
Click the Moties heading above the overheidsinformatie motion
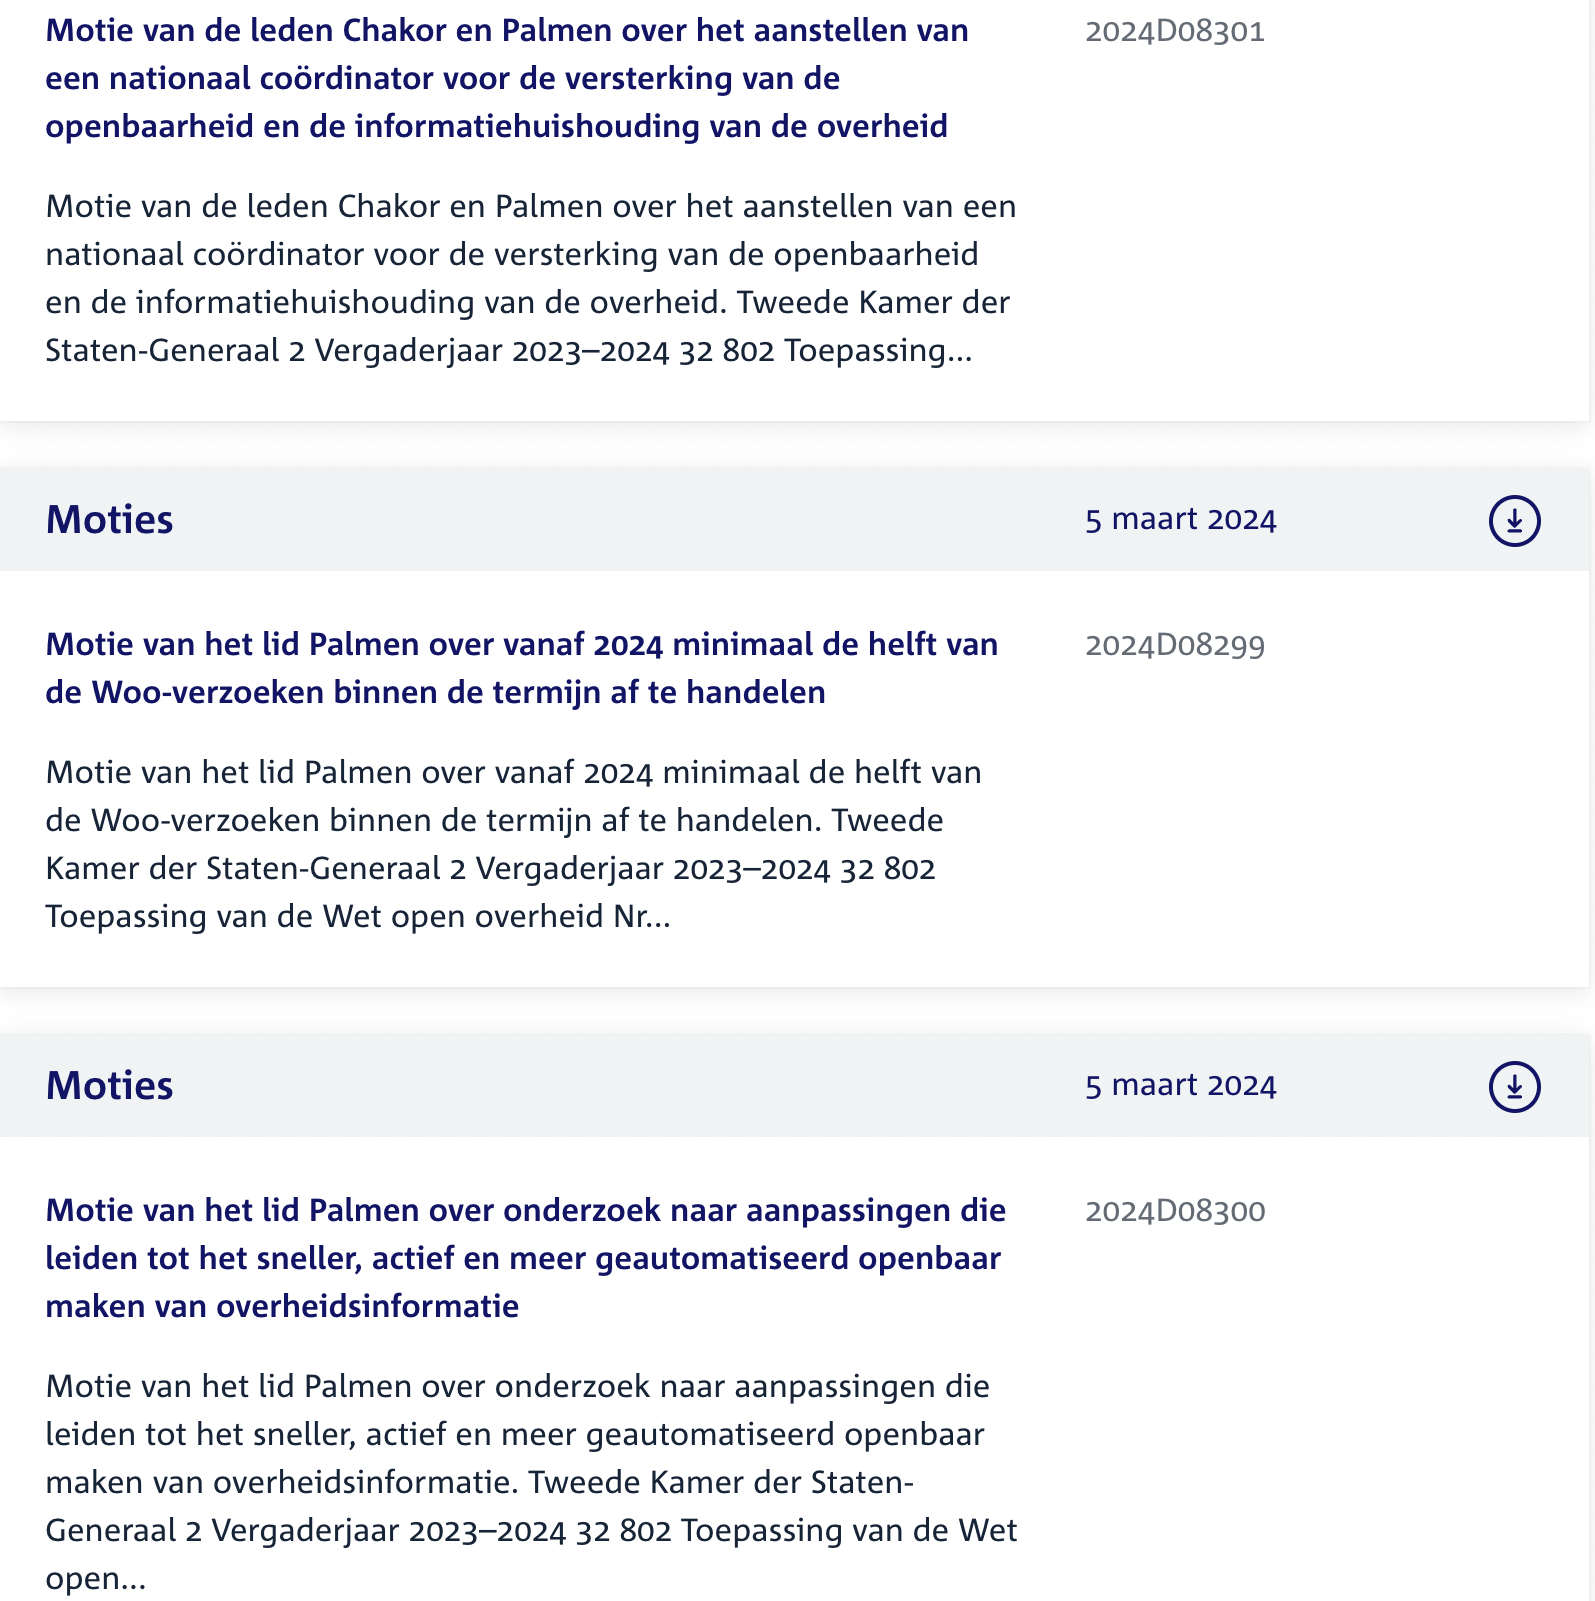[x=110, y=1086]
